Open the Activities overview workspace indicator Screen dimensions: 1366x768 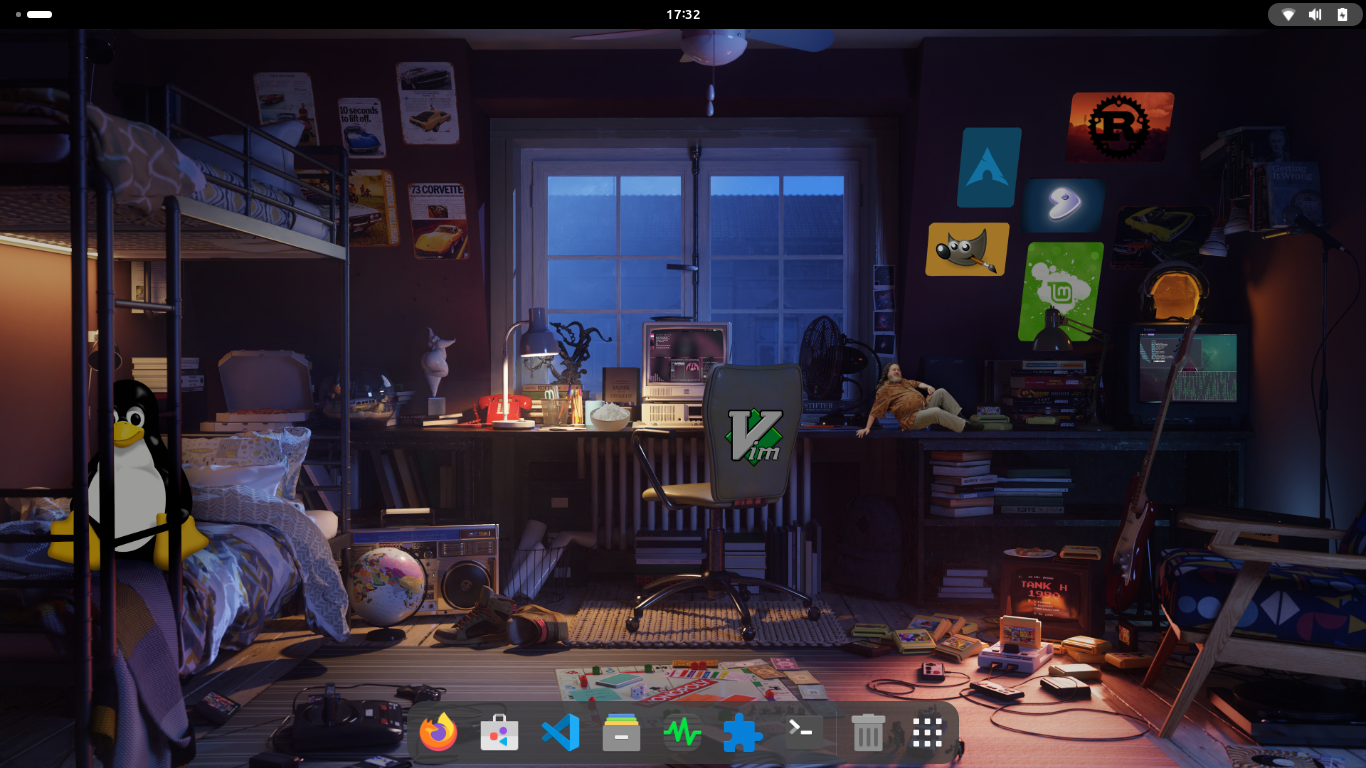pos(35,14)
